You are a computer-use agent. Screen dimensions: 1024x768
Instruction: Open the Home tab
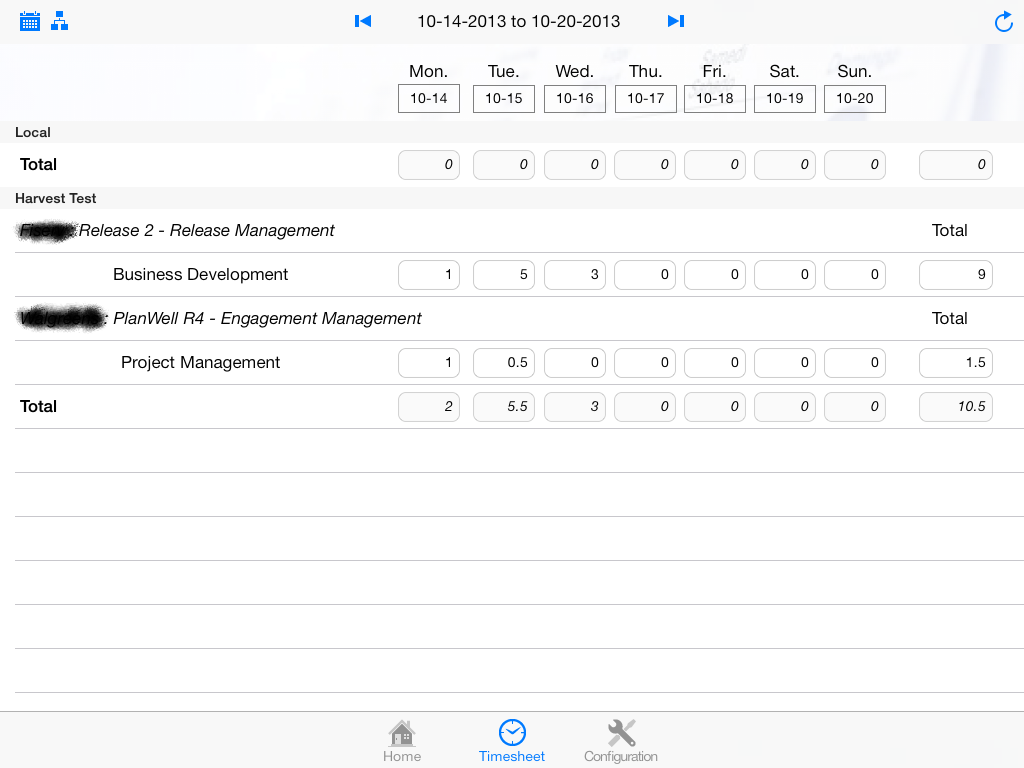402,741
